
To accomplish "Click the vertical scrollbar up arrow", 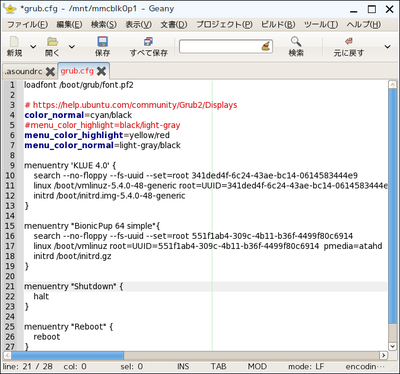I will [393, 85].
